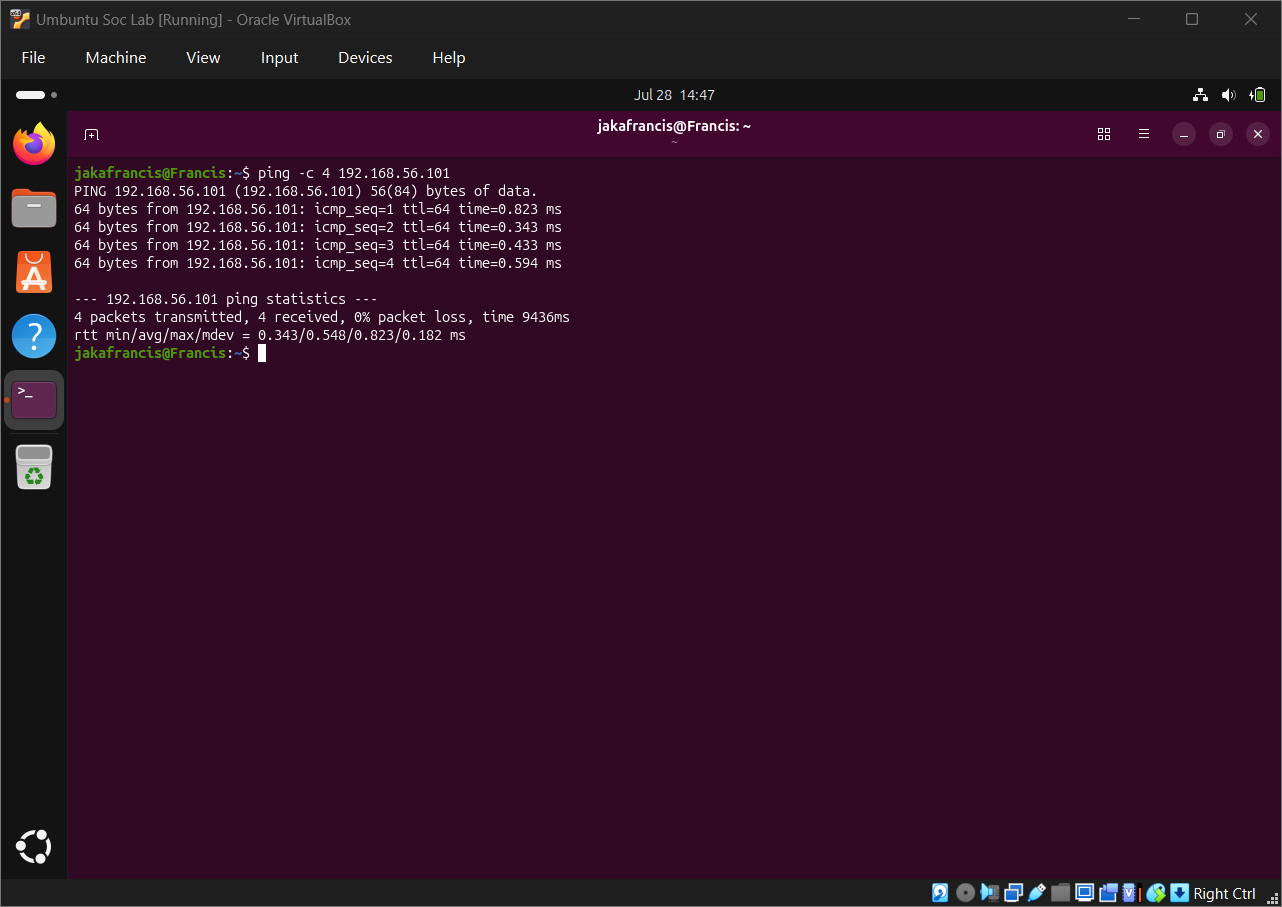
Task: Click the USB devices status icon
Action: click(1037, 893)
